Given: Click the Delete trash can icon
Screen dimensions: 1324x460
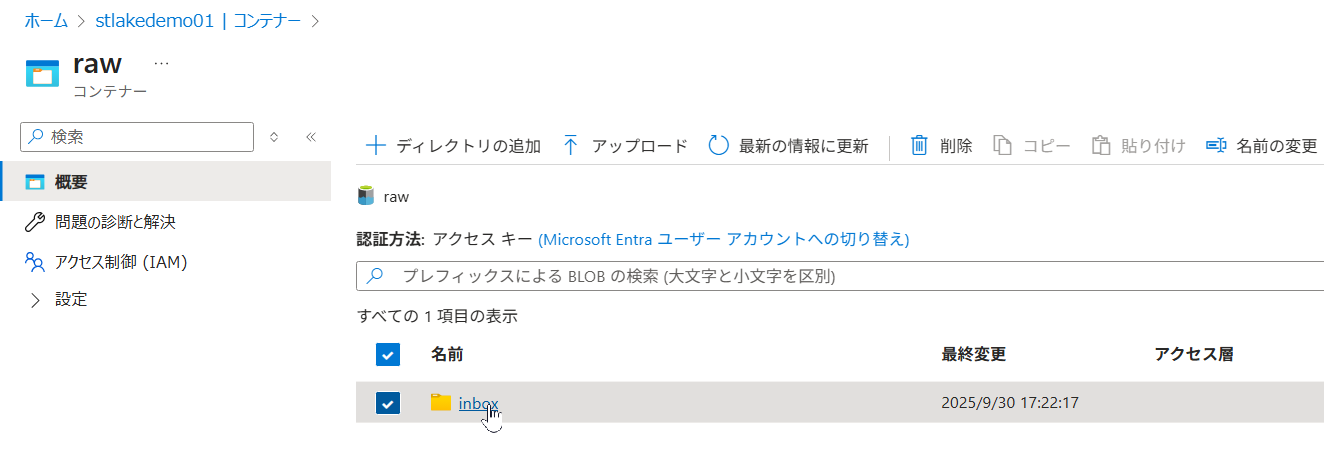Looking at the screenshot, I should 919,146.
